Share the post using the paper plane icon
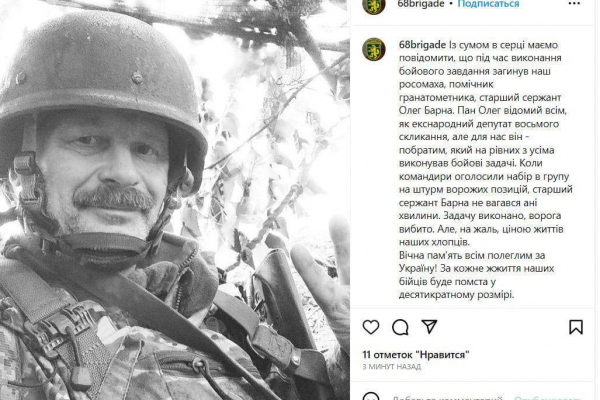Viewport: 600px width, 400px height. click(x=429, y=327)
